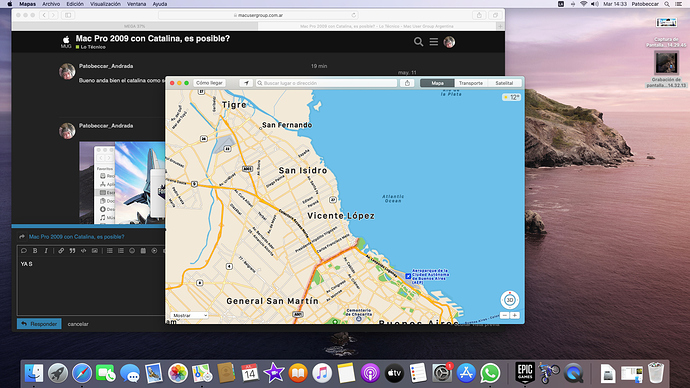
Task: Focus the Buscar lugar o dirección field
Action: click(x=327, y=83)
